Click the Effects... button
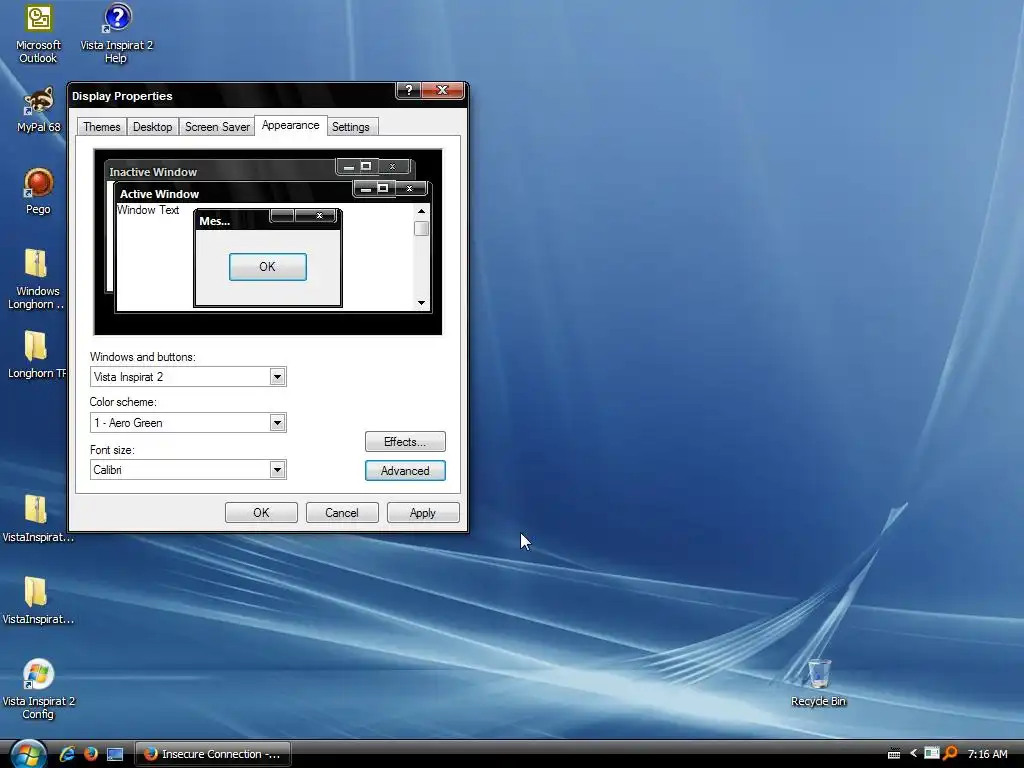The width and height of the screenshot is (1024, 768). [405, 442]
